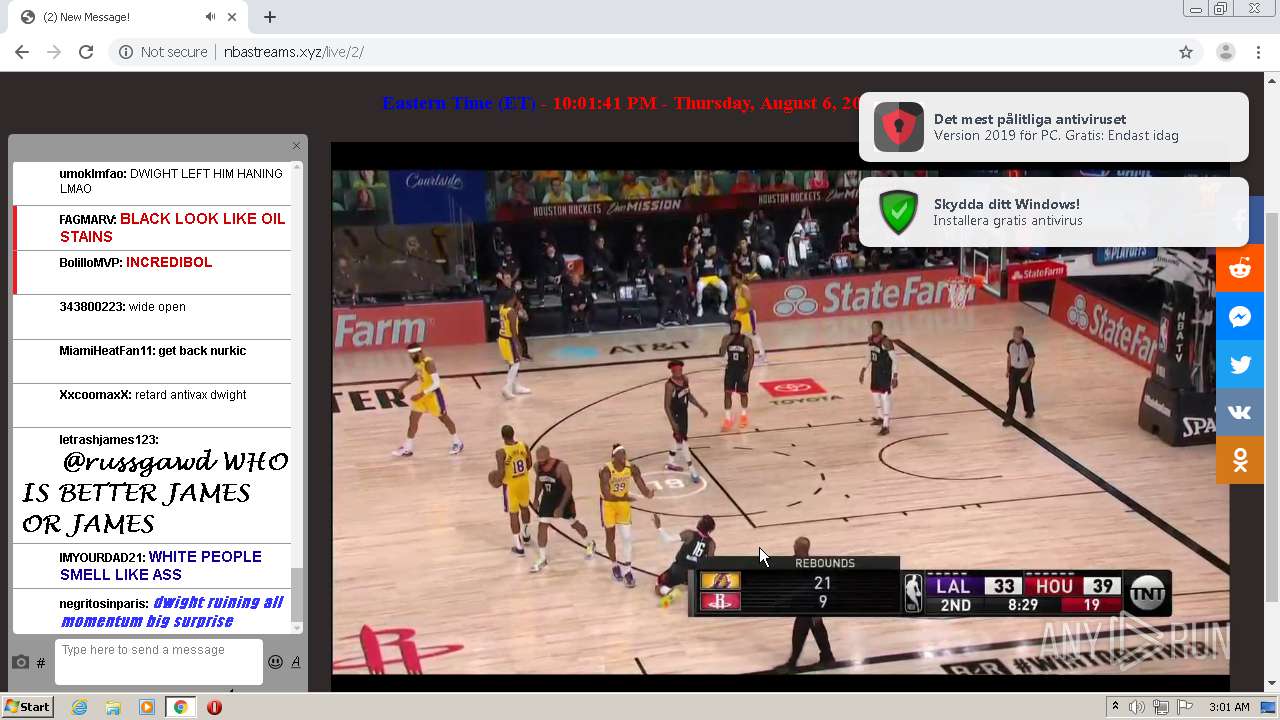Open the Chrome three-dot menu
Screen dimensions: 1280x720
click(x=1259, y=52)
